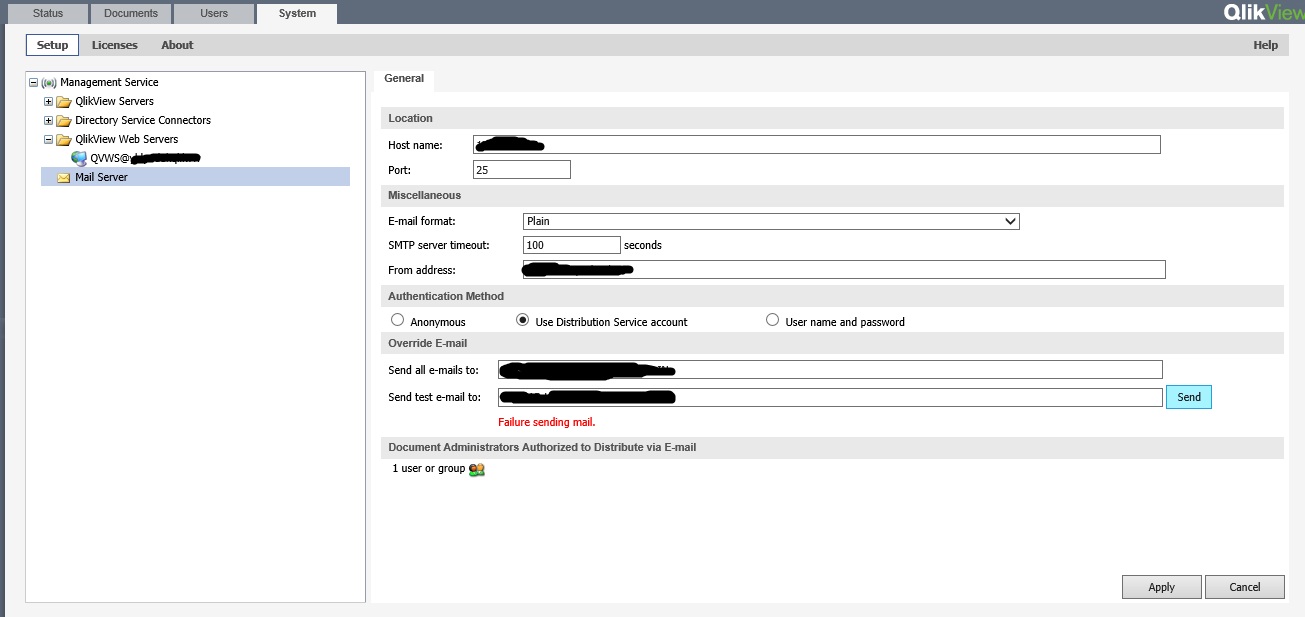Select the System tab
The width and height of the screenshot is (1305, 617).
click(297, 13)
